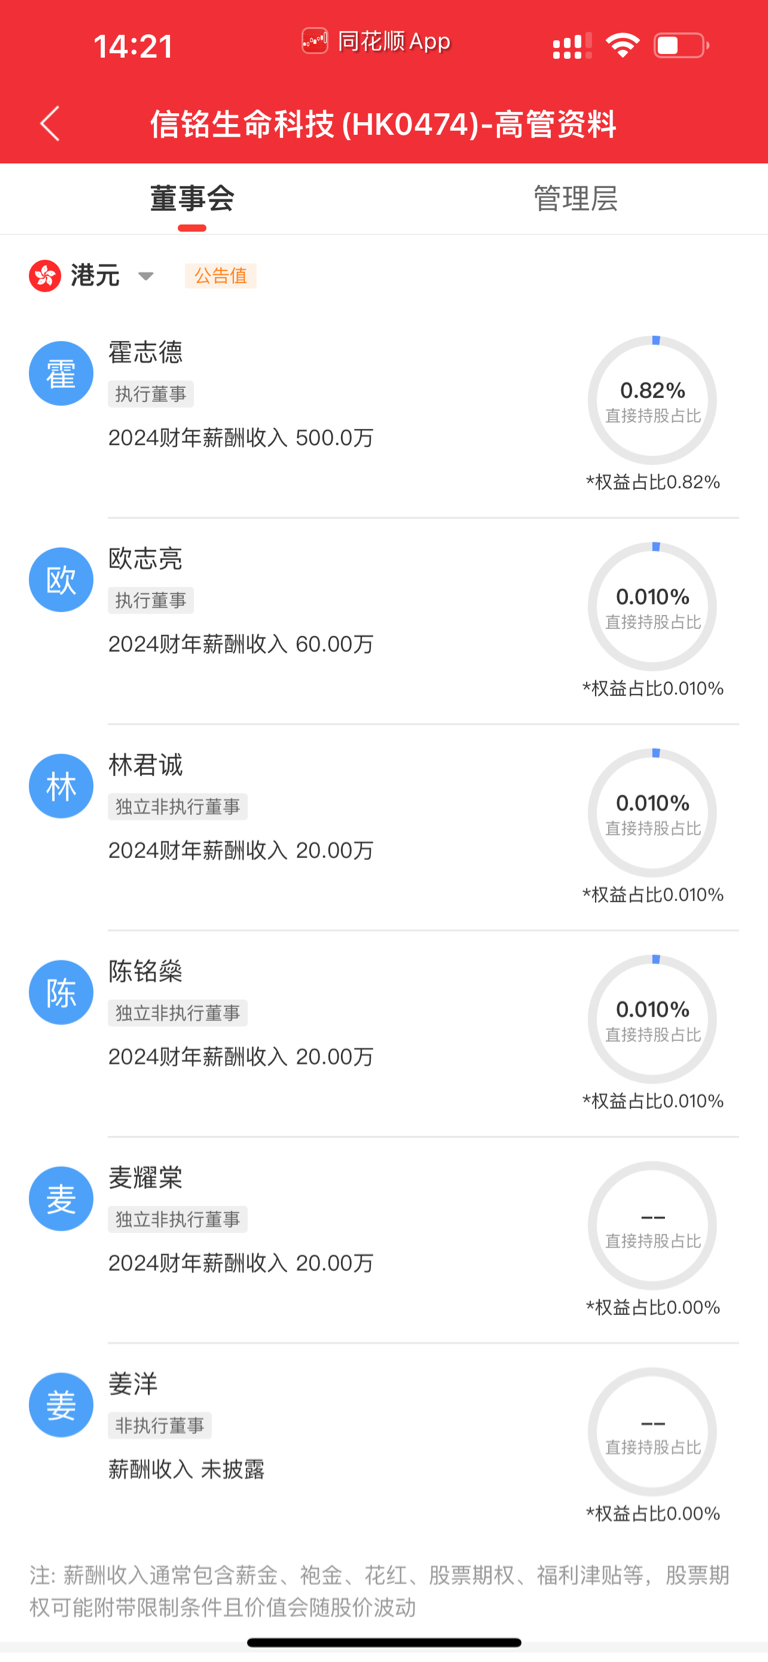Select the 董事会 tab
768x1662 pixels.
click(192, 198)
